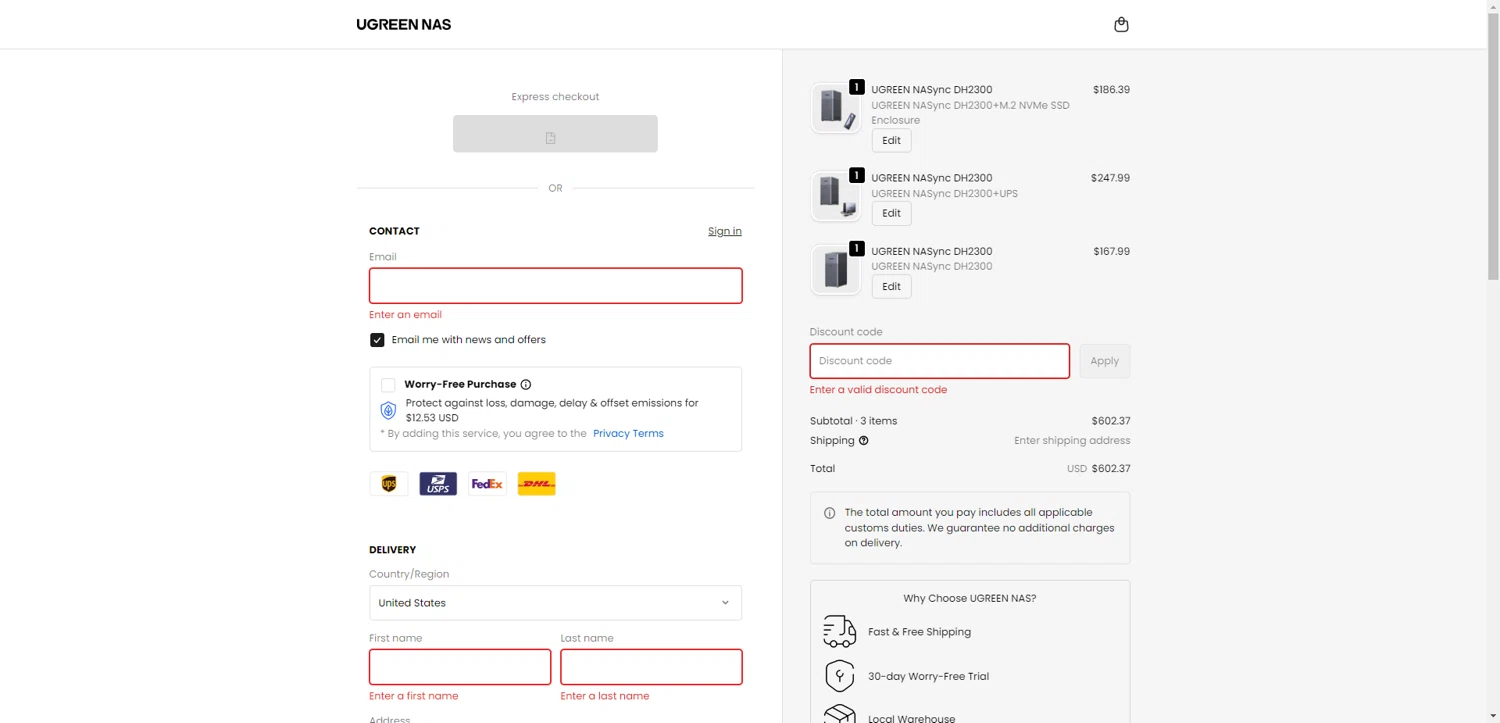Open the Country/Region dropdown

555,603
